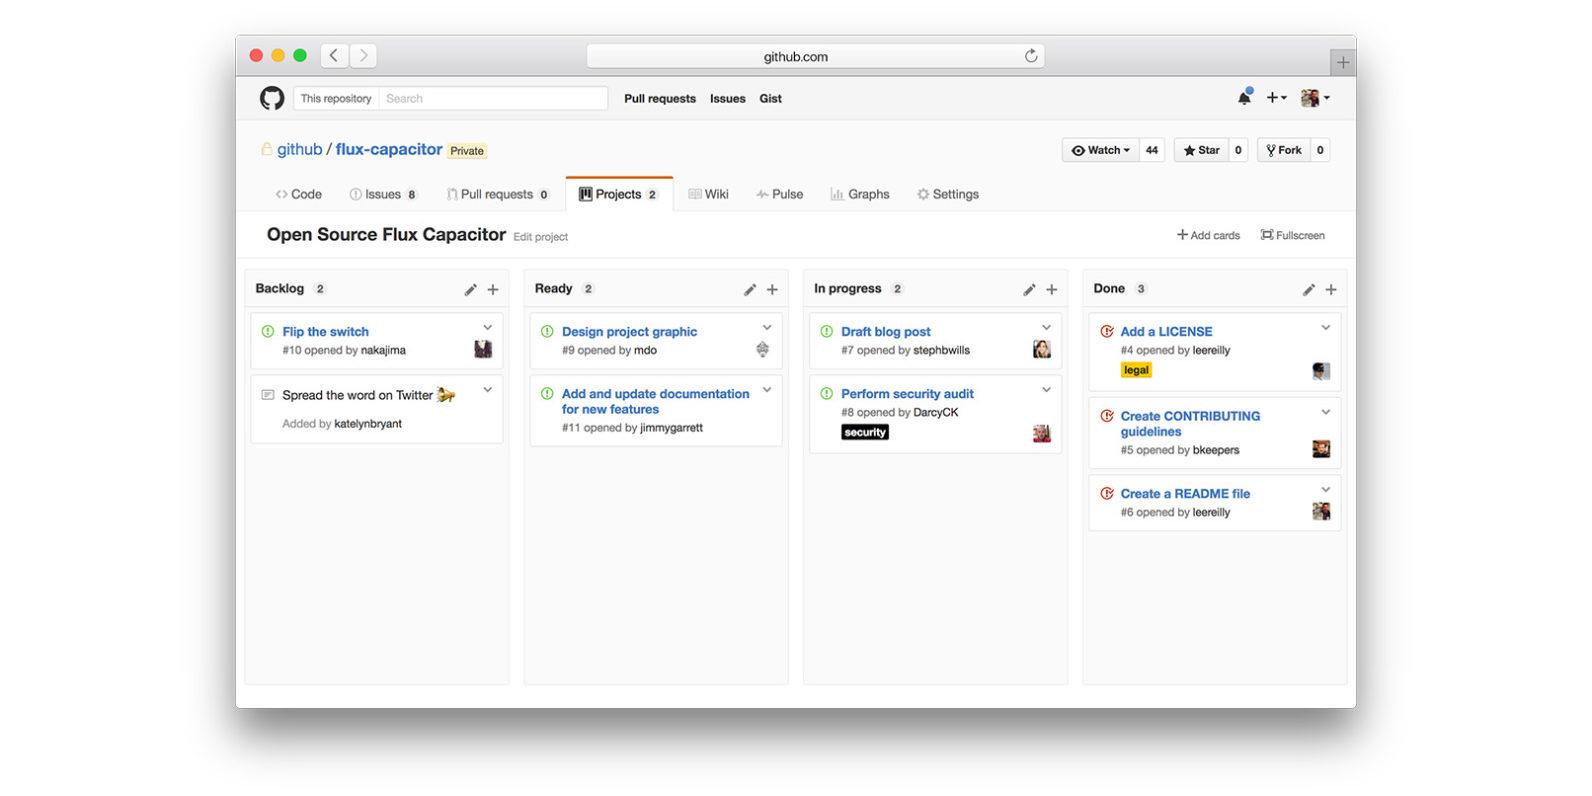Image resolution: width=1592 pixels, height=796 pixels.
Task: Open a new browser tab
Action: click(x=1342, y=62)
